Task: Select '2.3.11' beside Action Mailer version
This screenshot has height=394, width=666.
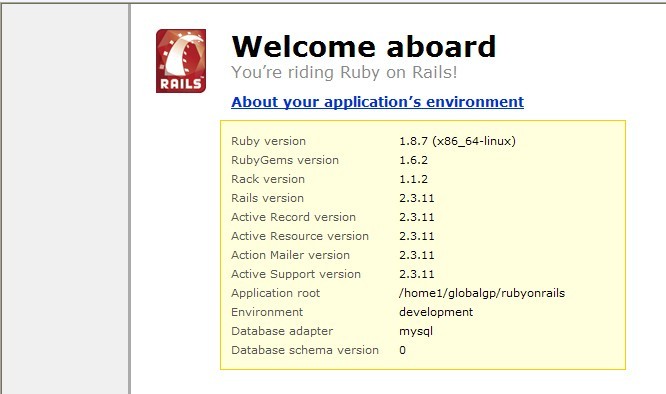Action: pos(417,255)
